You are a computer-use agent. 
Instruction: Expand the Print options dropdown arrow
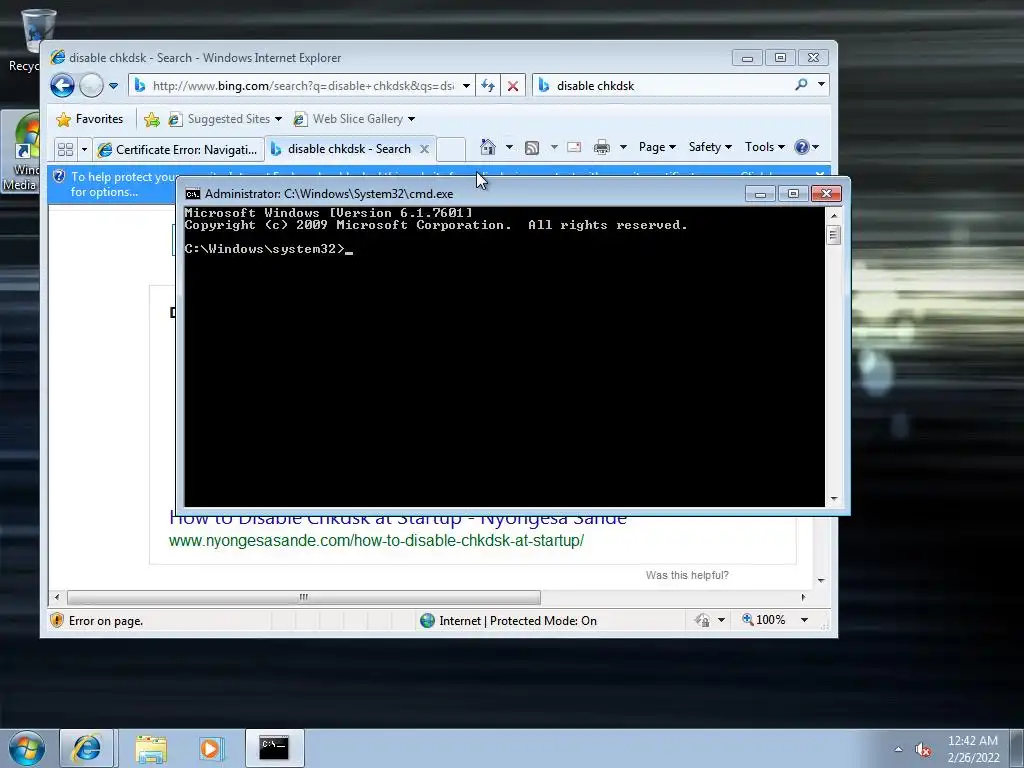pyautogui.click(x=623, y=147)
